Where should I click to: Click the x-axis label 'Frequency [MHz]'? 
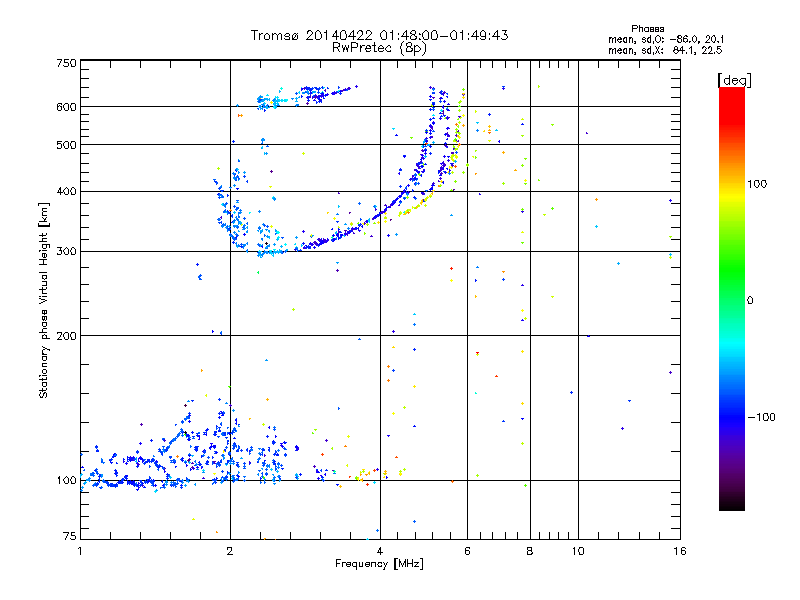click(x=379, y=564)
